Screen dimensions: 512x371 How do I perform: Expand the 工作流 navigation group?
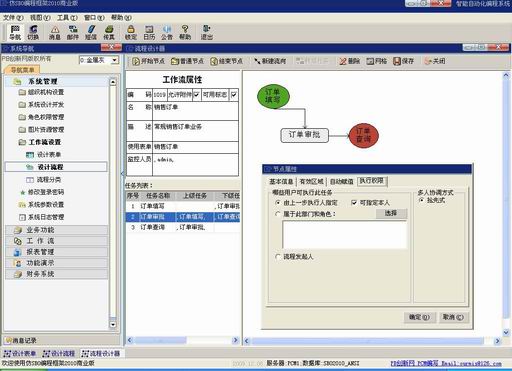click(57, 241)
